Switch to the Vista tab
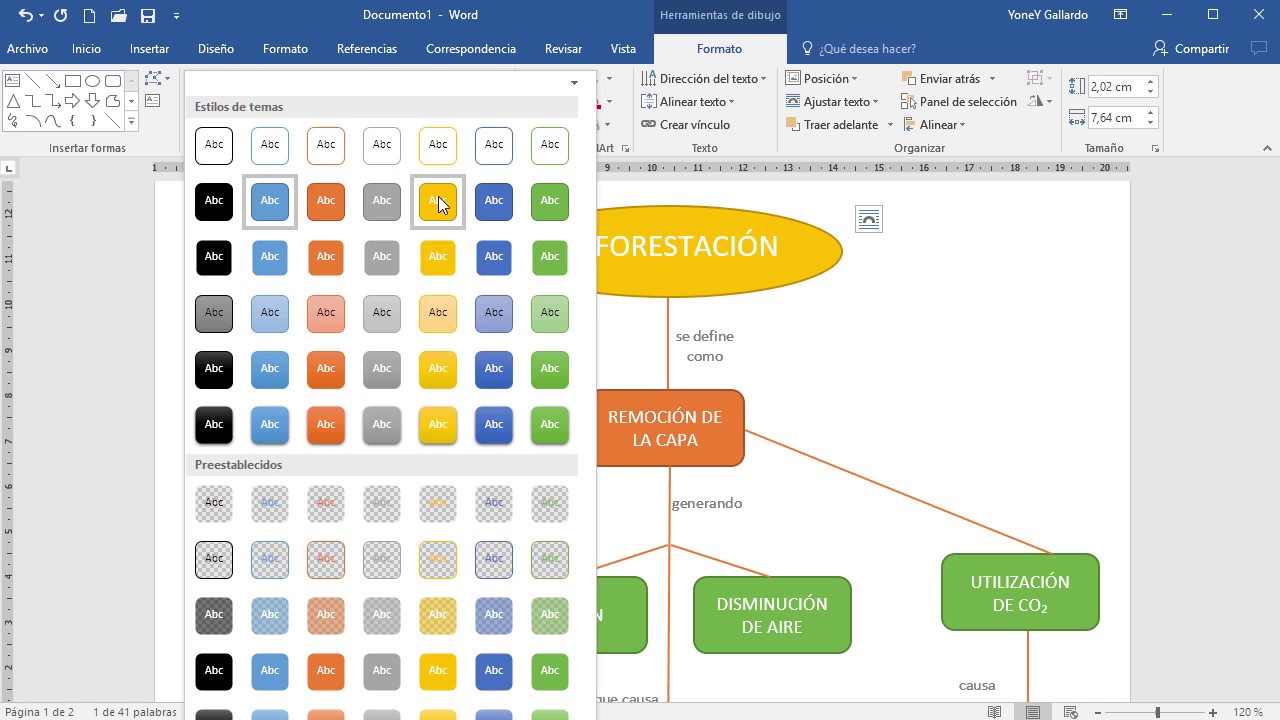Image resolution: width=1280 pixels, height=720 pixels. coord(623,48)
